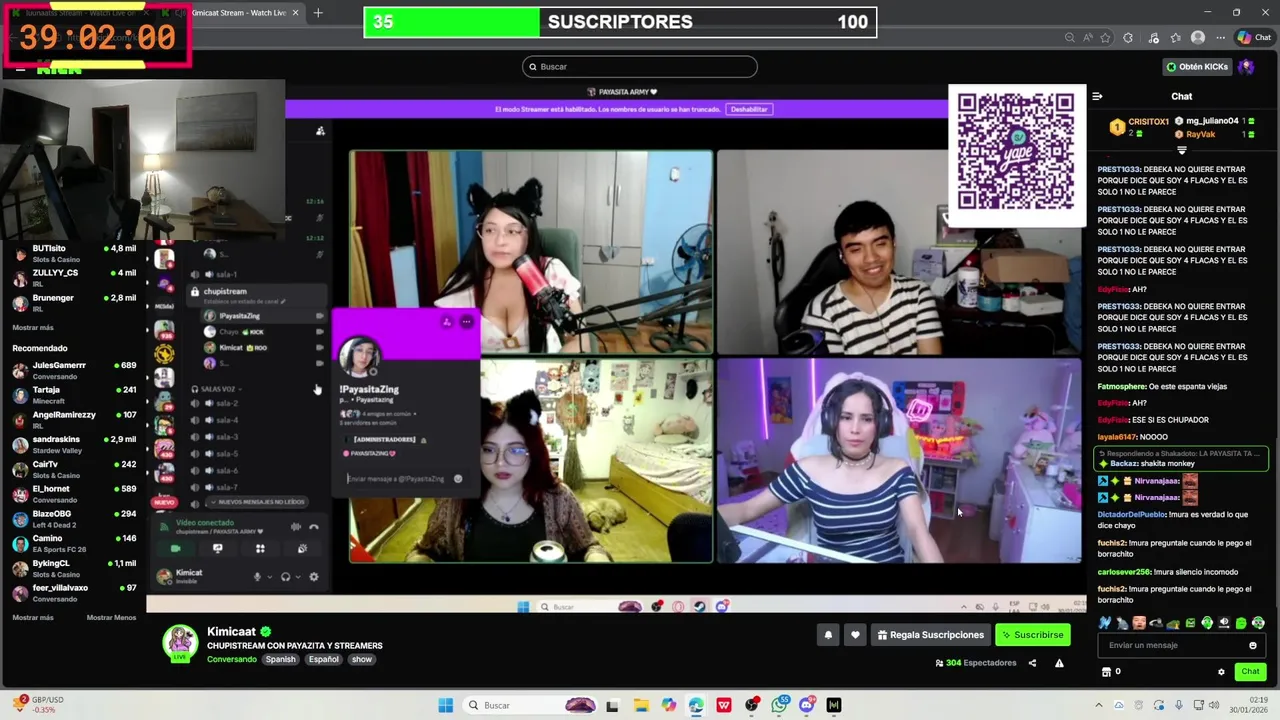1280x720 pixels.
Task: Open browser extensions icon
Action: point(1128,38)
